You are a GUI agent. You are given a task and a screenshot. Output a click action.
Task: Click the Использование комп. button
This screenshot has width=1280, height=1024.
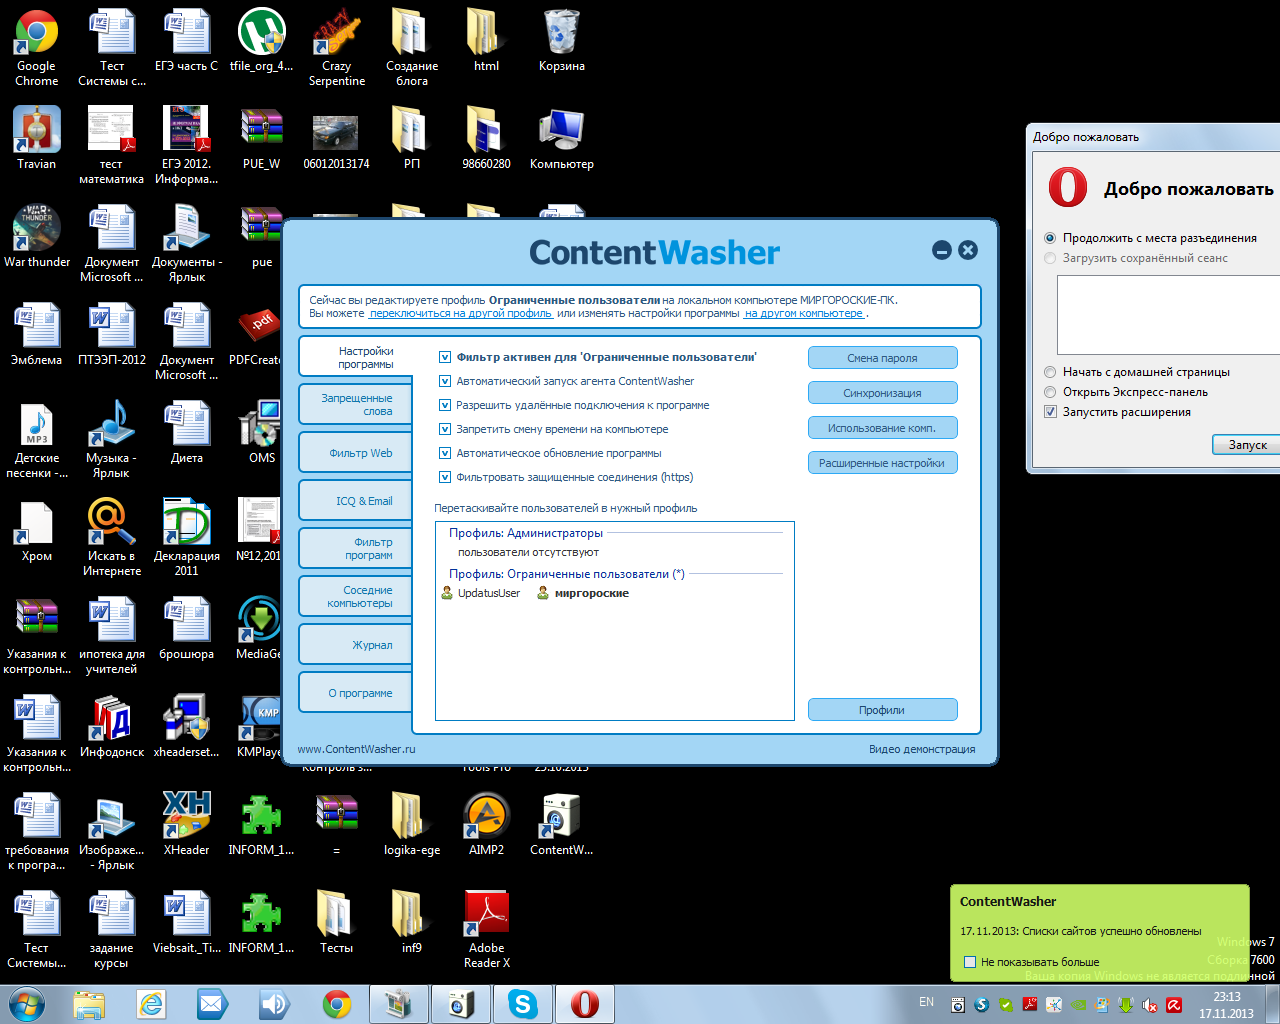[x=882, y=428]
